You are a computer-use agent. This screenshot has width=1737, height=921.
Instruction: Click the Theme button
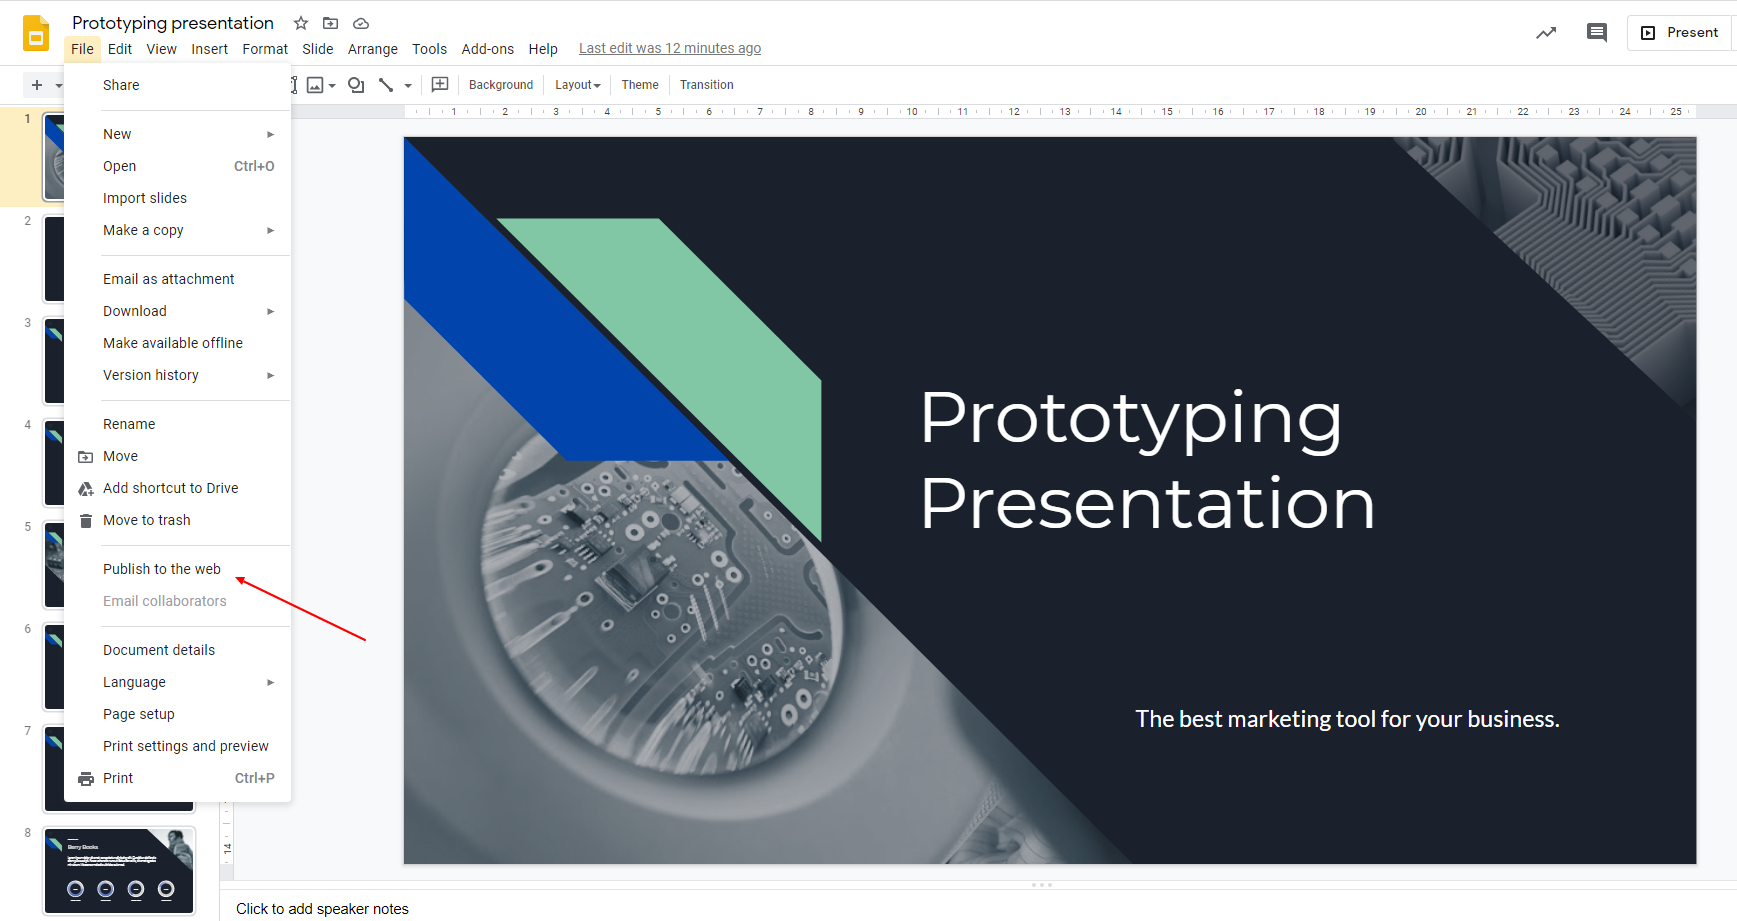(640, 85)
